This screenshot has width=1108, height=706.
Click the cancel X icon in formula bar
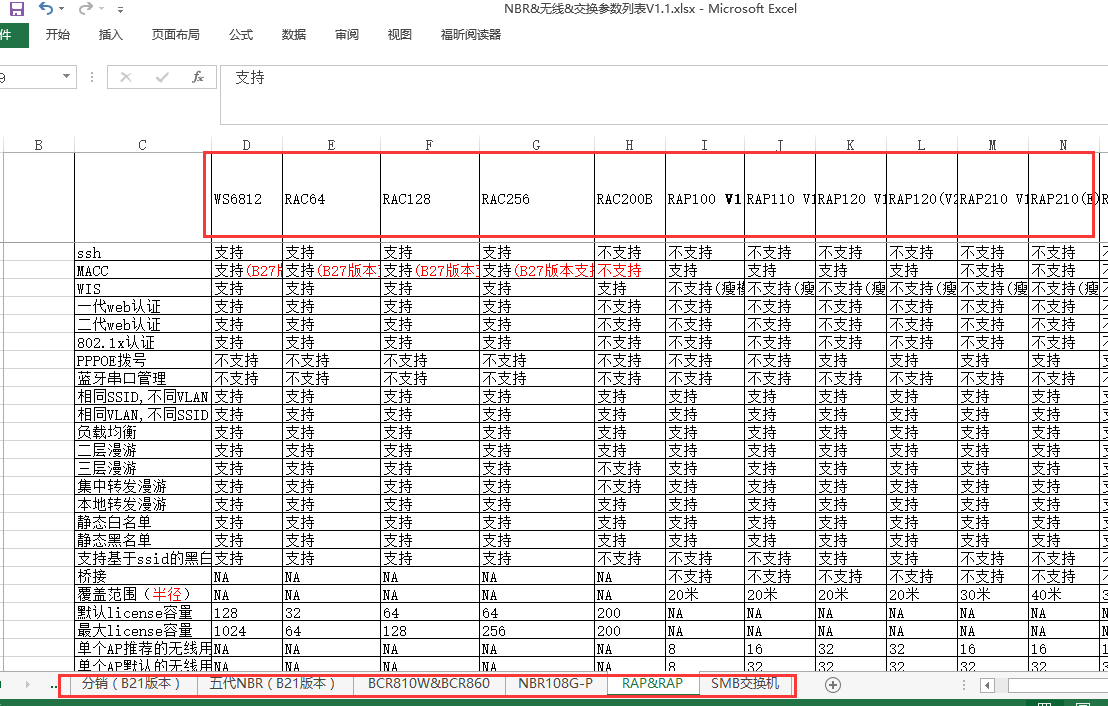click(126, 77)
